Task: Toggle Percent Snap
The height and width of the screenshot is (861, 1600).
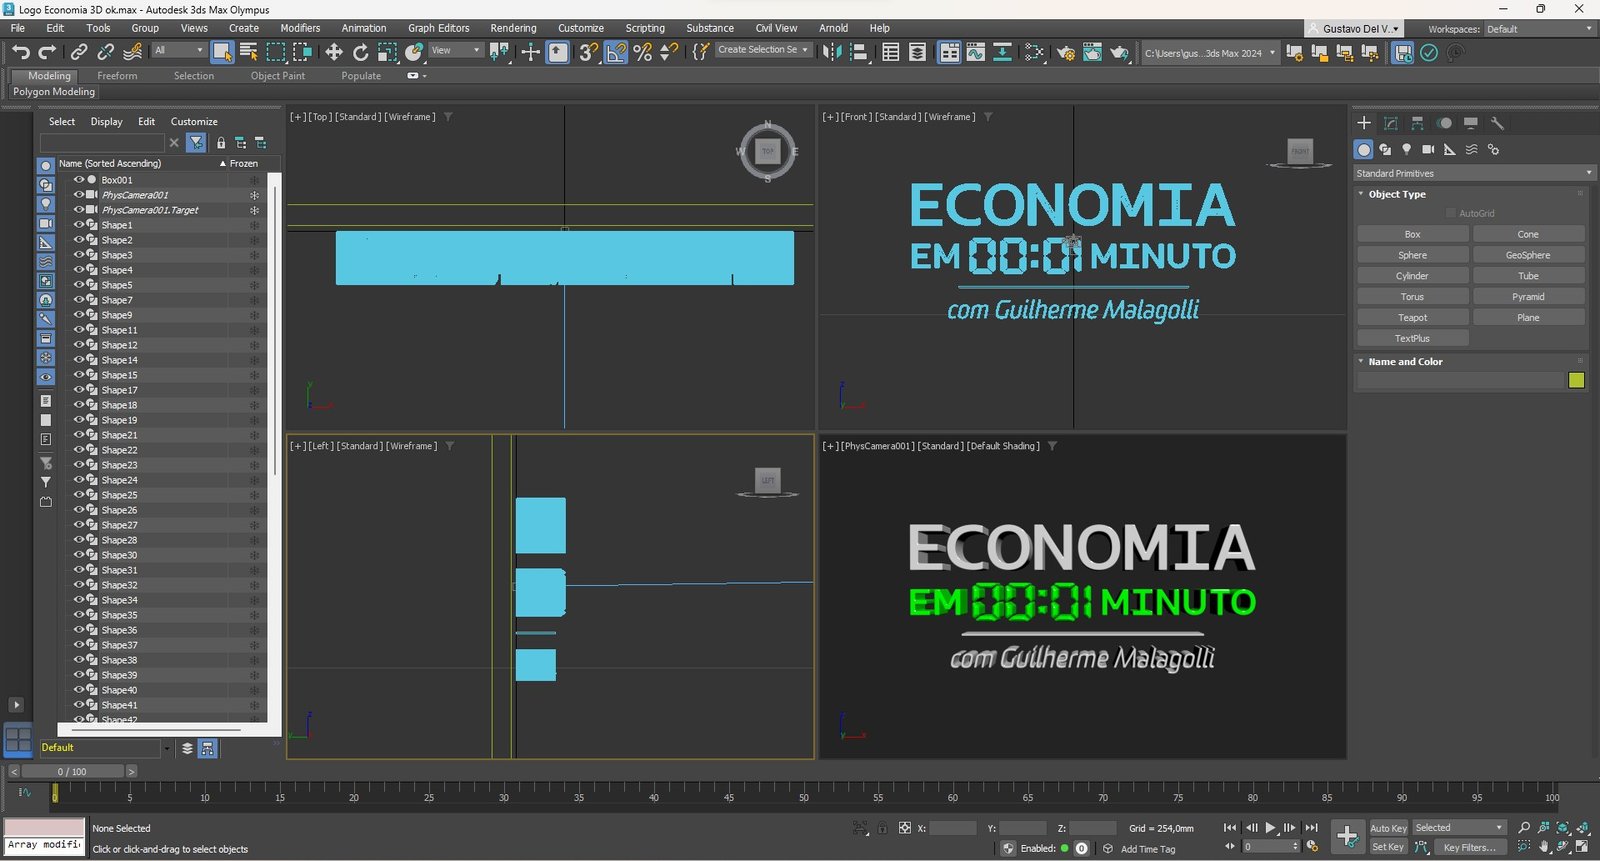Action: tap(643, 52)
